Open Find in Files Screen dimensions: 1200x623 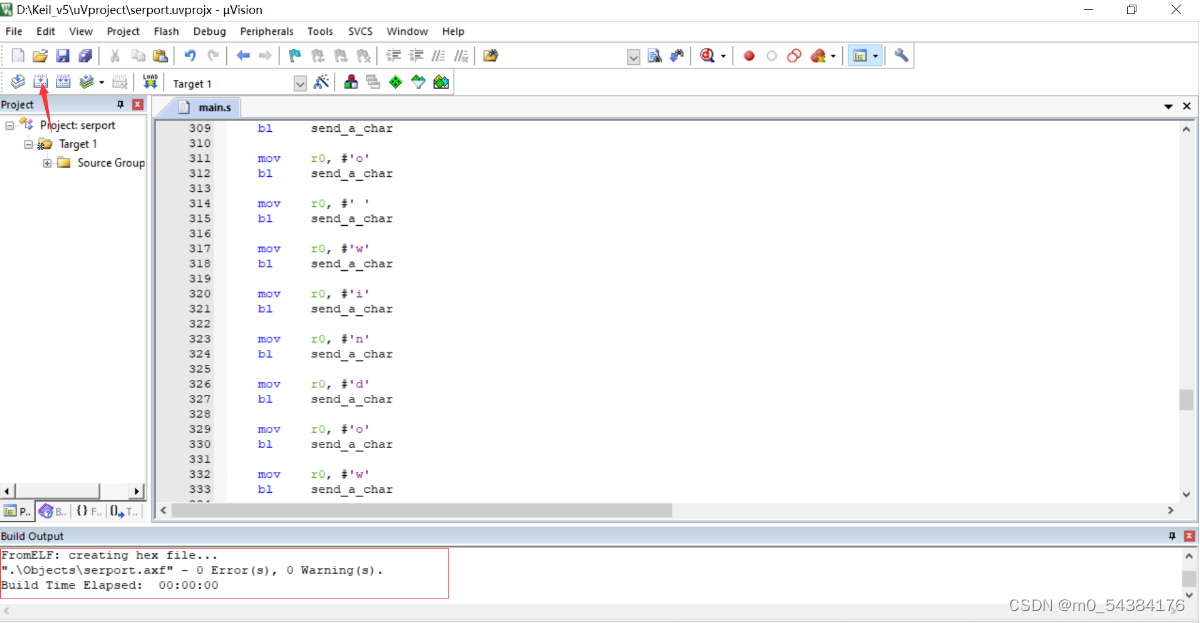[x=492, y=55]
